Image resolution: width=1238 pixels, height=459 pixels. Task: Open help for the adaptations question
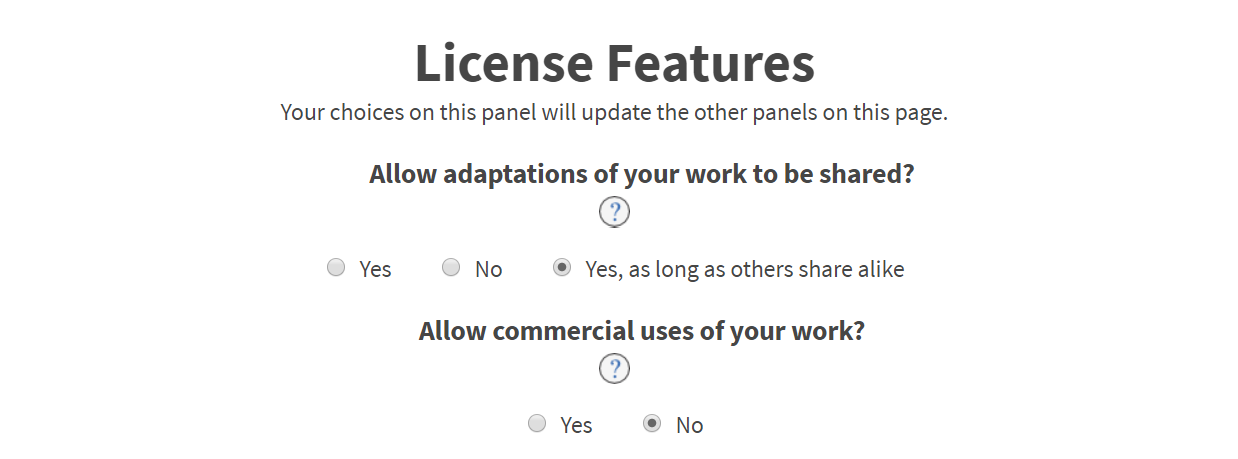[x=614, y=212]
